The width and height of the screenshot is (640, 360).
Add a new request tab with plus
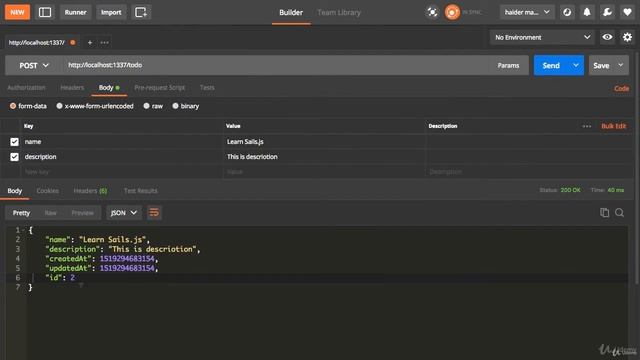tap(90, 42)
